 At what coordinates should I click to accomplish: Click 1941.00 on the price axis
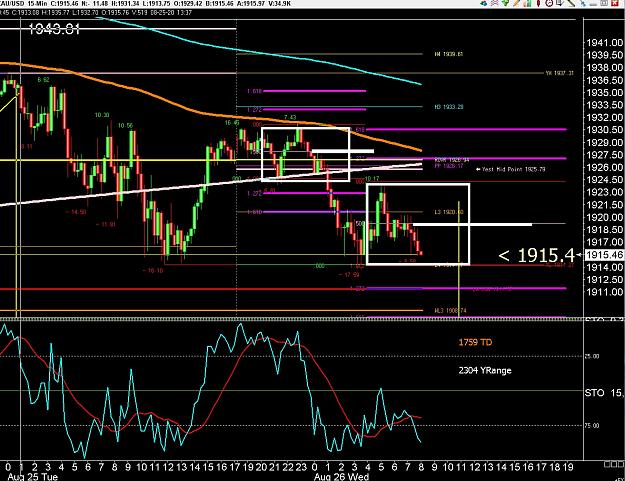[x=605, y=43]
